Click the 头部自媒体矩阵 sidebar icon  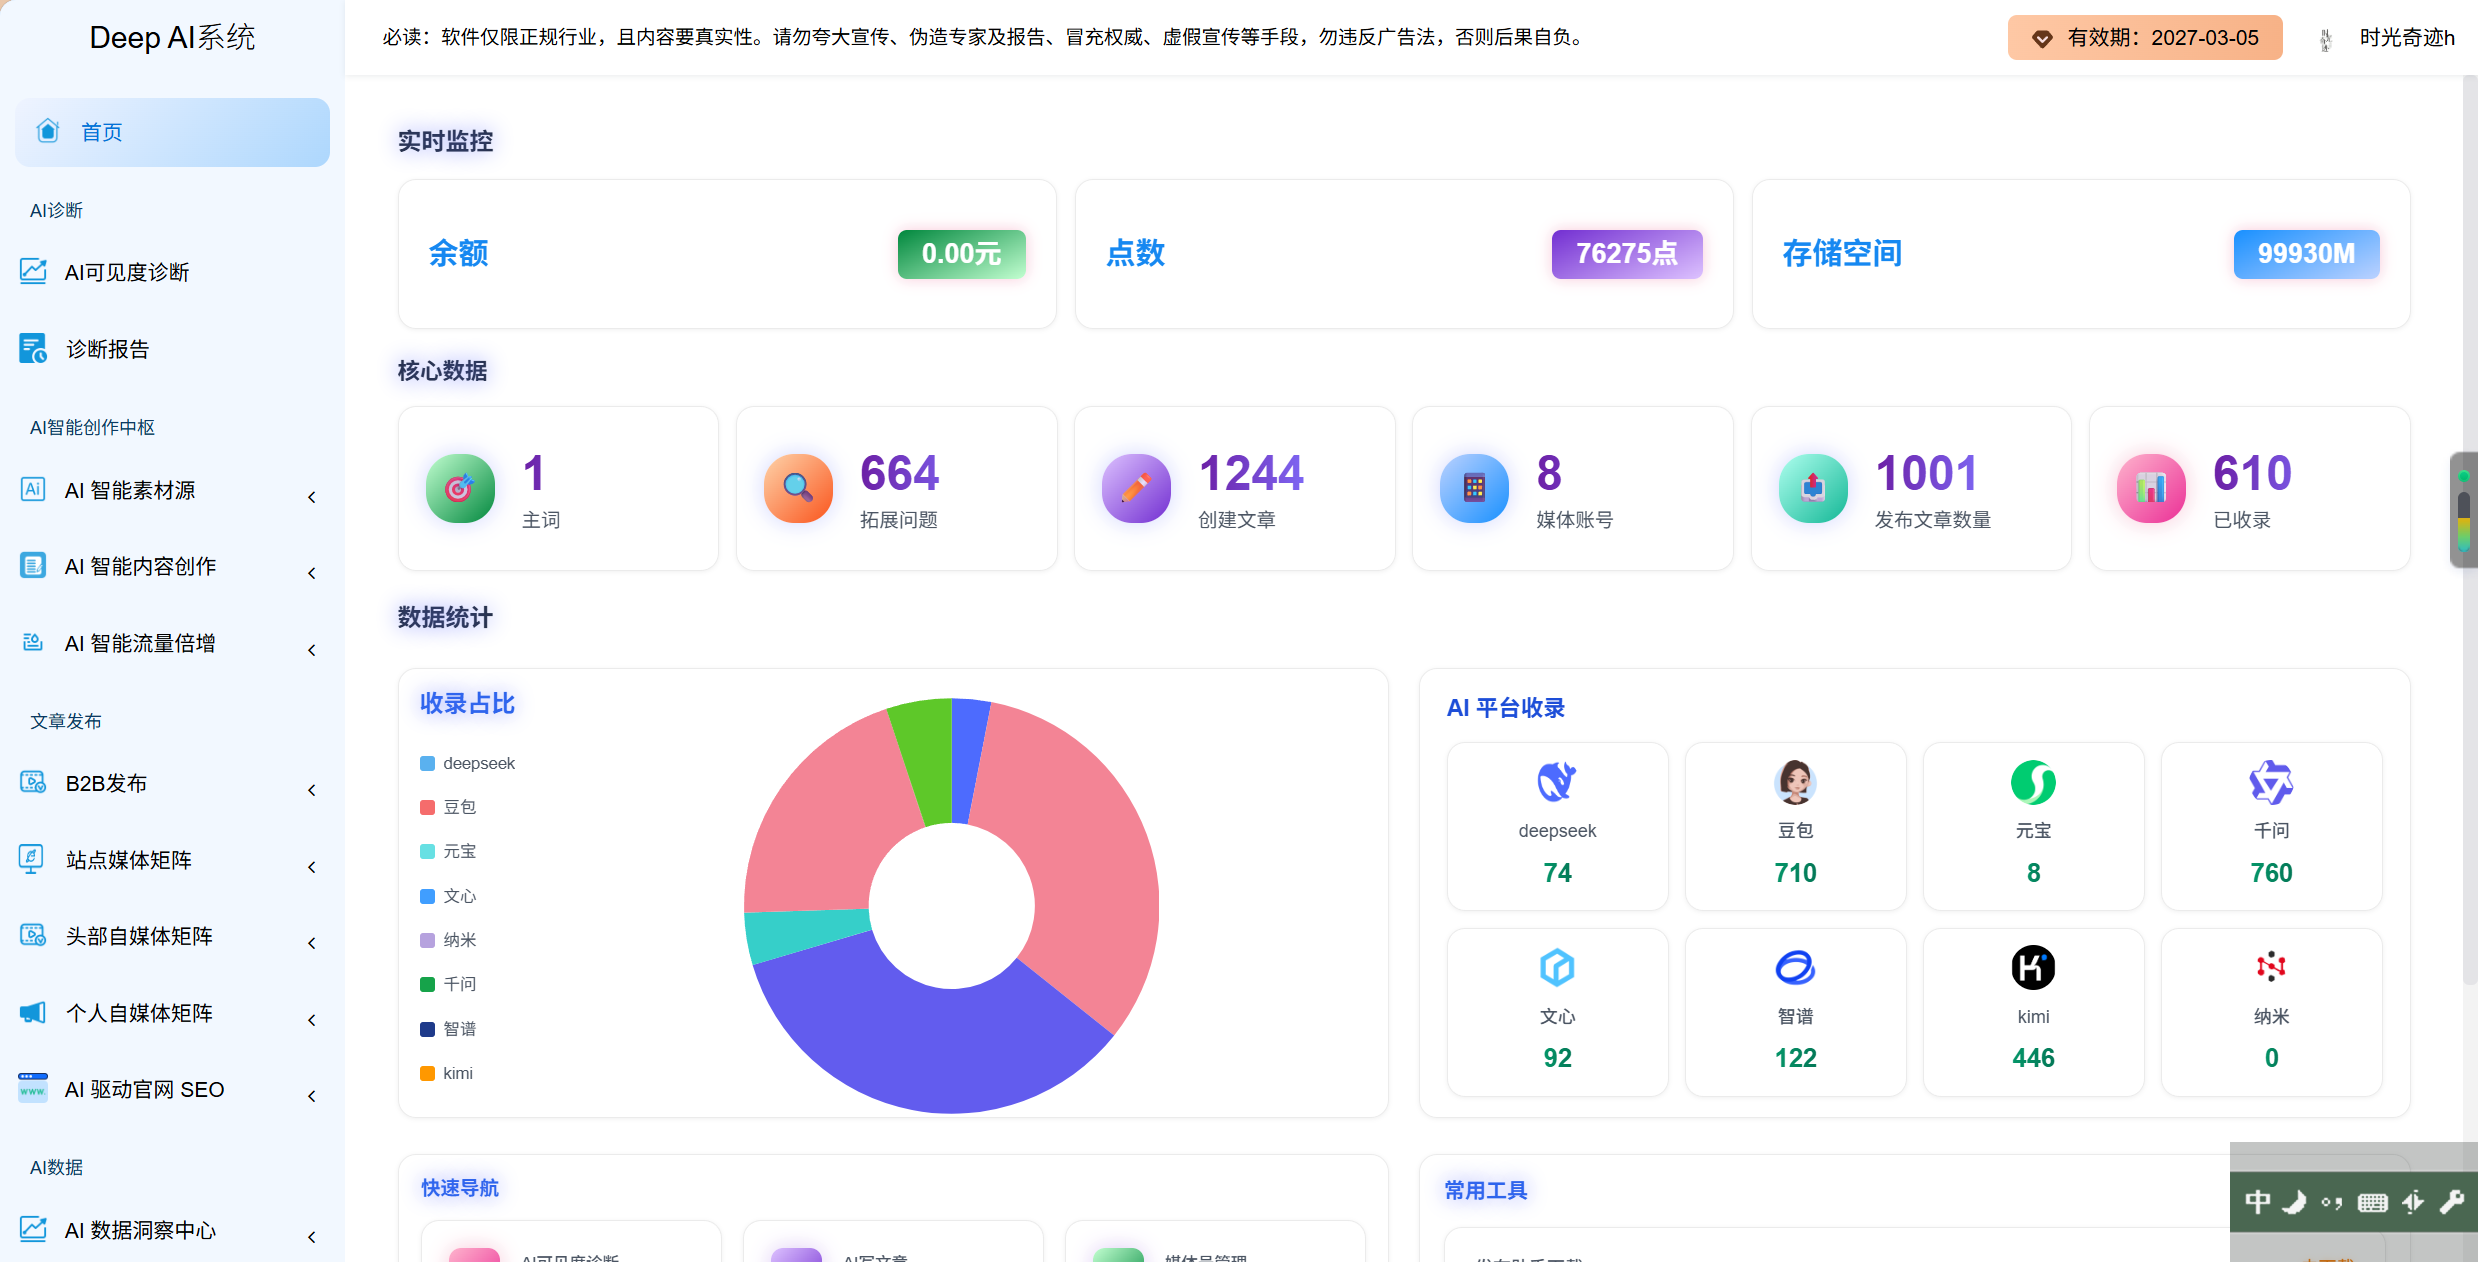(x=33, y=935)
